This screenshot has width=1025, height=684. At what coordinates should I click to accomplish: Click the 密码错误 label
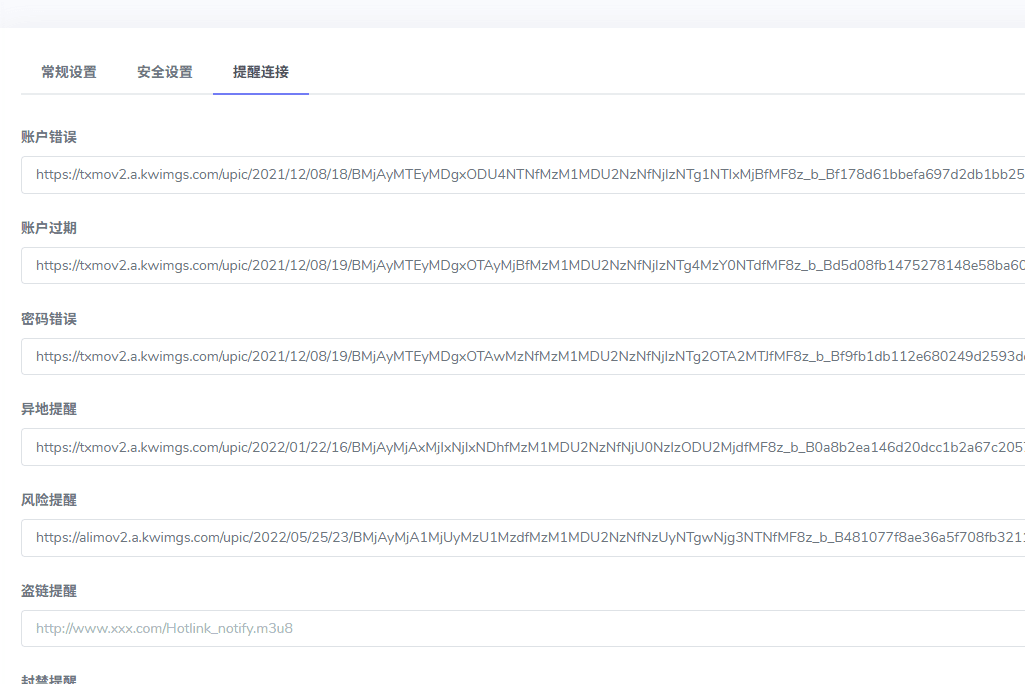[49, 319]
